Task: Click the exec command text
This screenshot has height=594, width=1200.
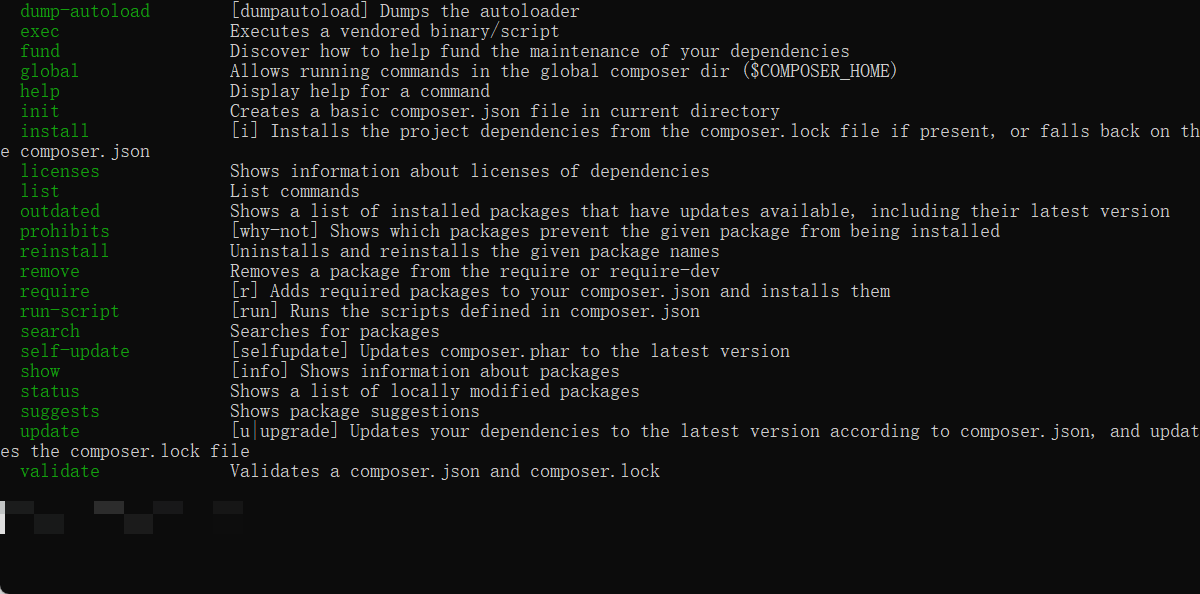Action: [40, 32]
